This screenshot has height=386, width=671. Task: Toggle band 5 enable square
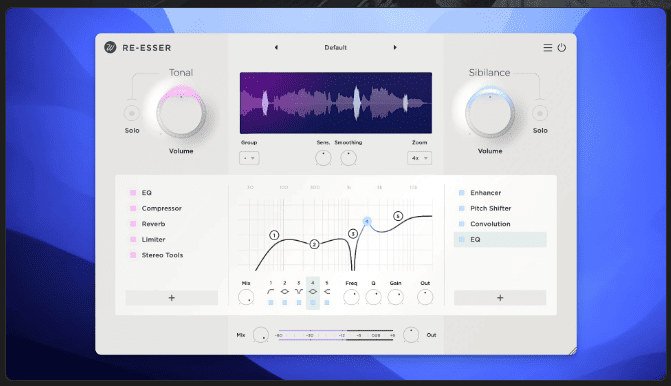tap(327, 303)
